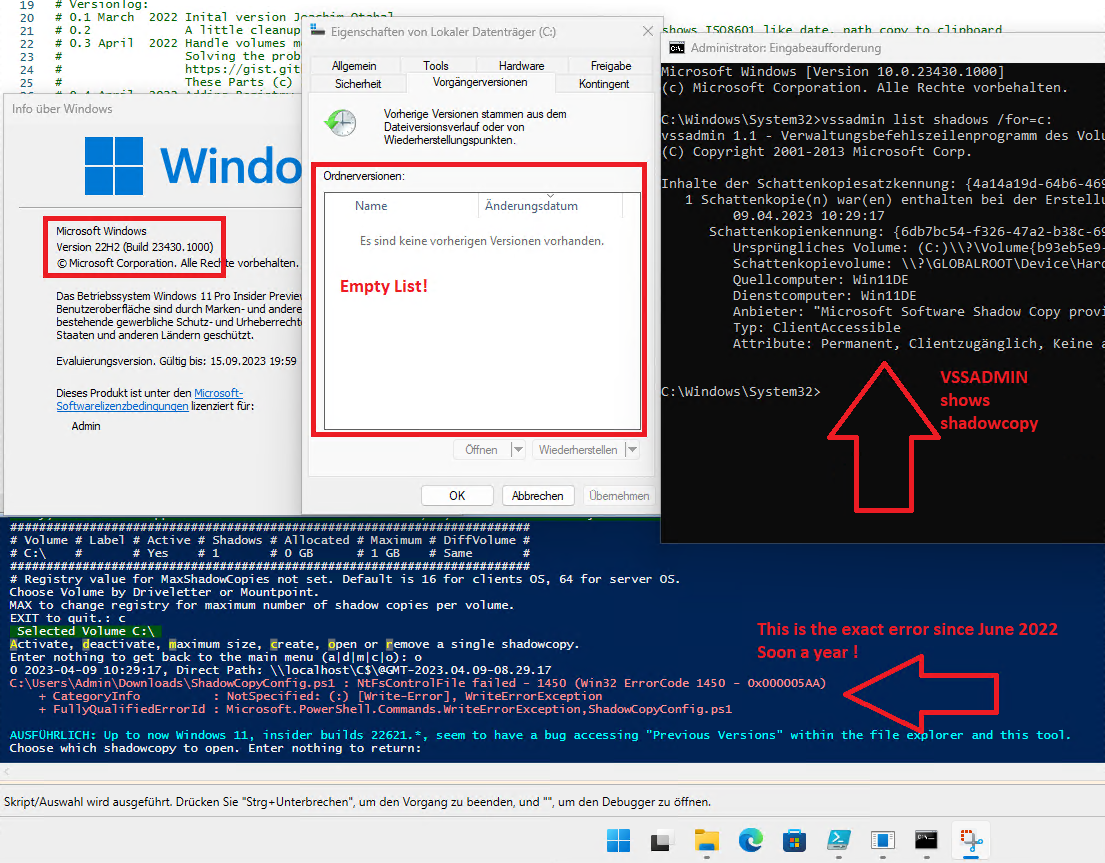Open Task View from taskbar
Image resolution: width=1105 pixels, height=863 pixels.
[x=660, y=841]
